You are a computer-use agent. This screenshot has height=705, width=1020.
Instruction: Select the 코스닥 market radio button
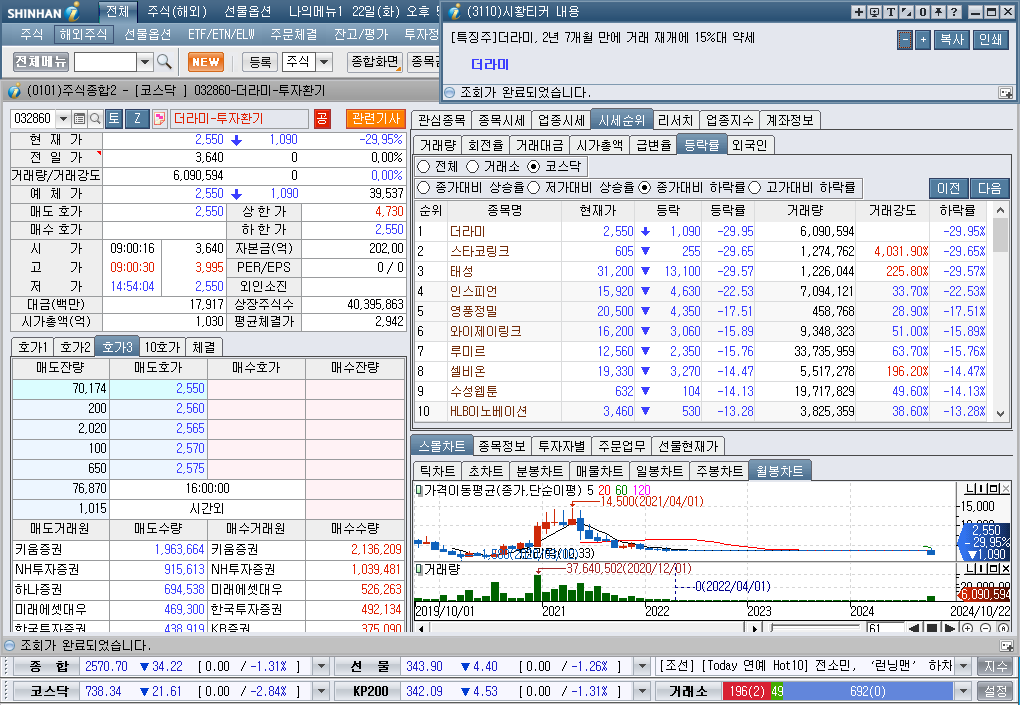tap(533, 166)
